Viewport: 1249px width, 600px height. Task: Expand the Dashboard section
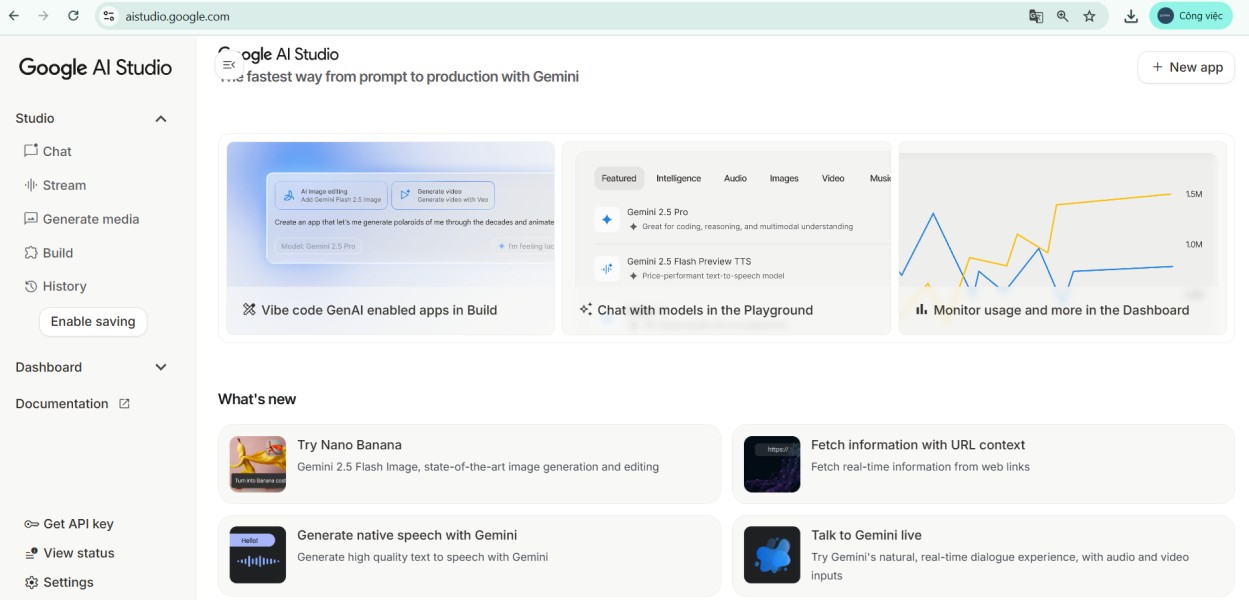click(160, 367)
